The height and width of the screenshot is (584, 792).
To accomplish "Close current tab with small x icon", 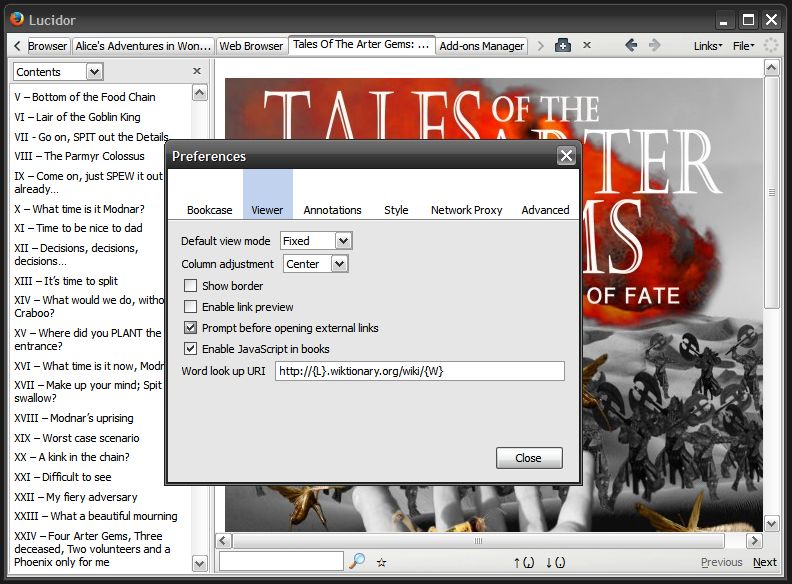I will 587,45.
